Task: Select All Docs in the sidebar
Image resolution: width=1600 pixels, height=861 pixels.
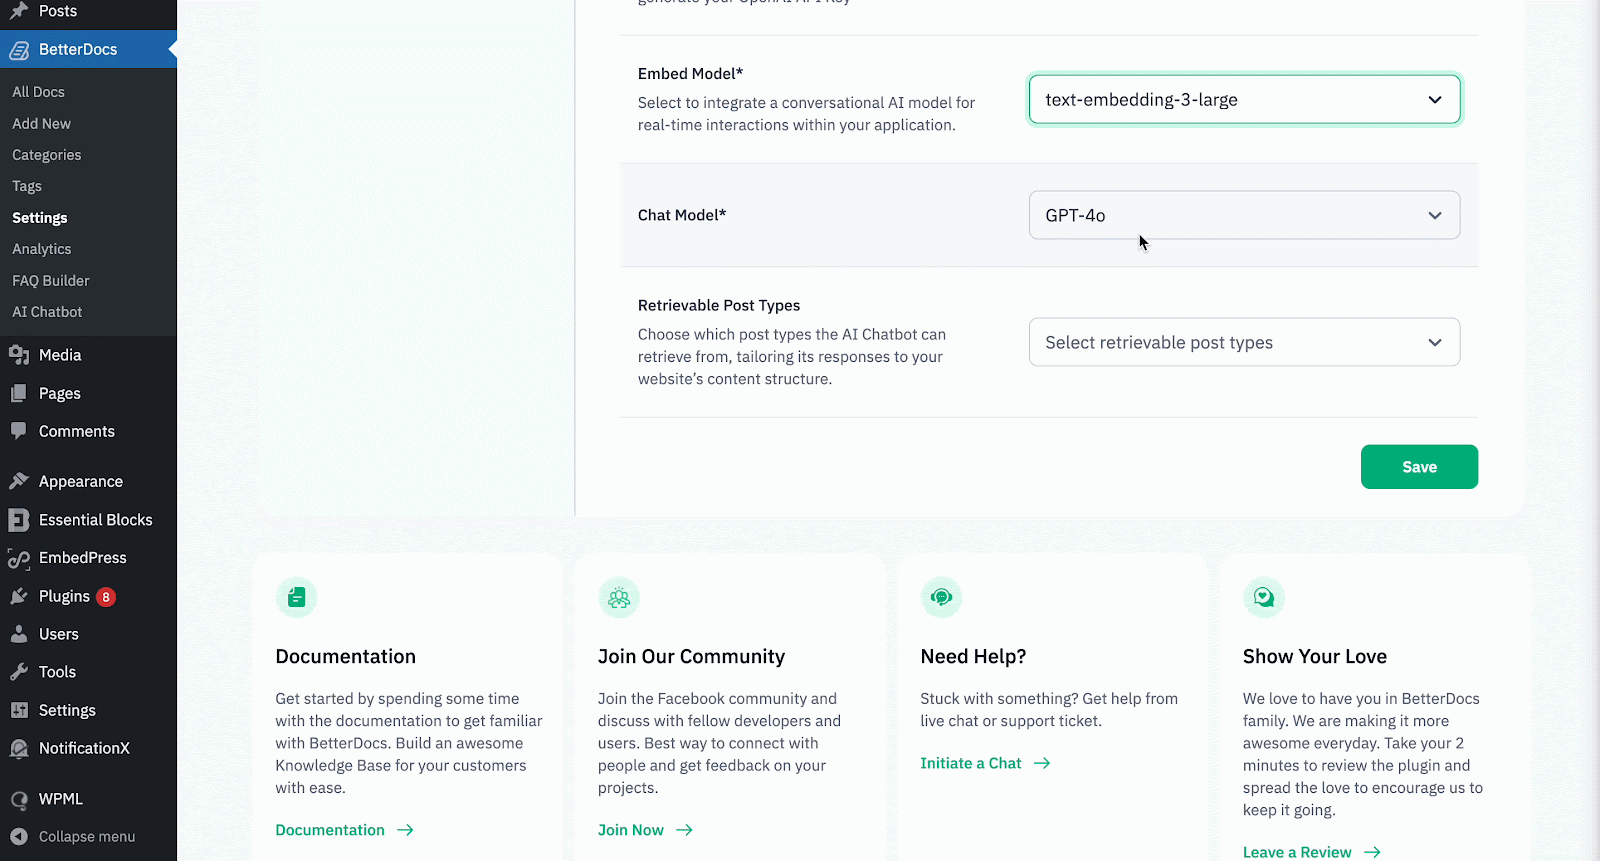Action: click(38, 92)
